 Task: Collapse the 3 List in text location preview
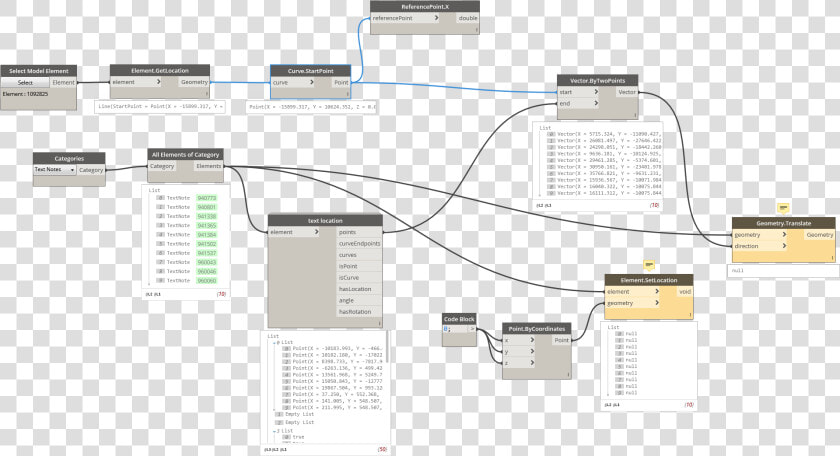coord(274,430)
